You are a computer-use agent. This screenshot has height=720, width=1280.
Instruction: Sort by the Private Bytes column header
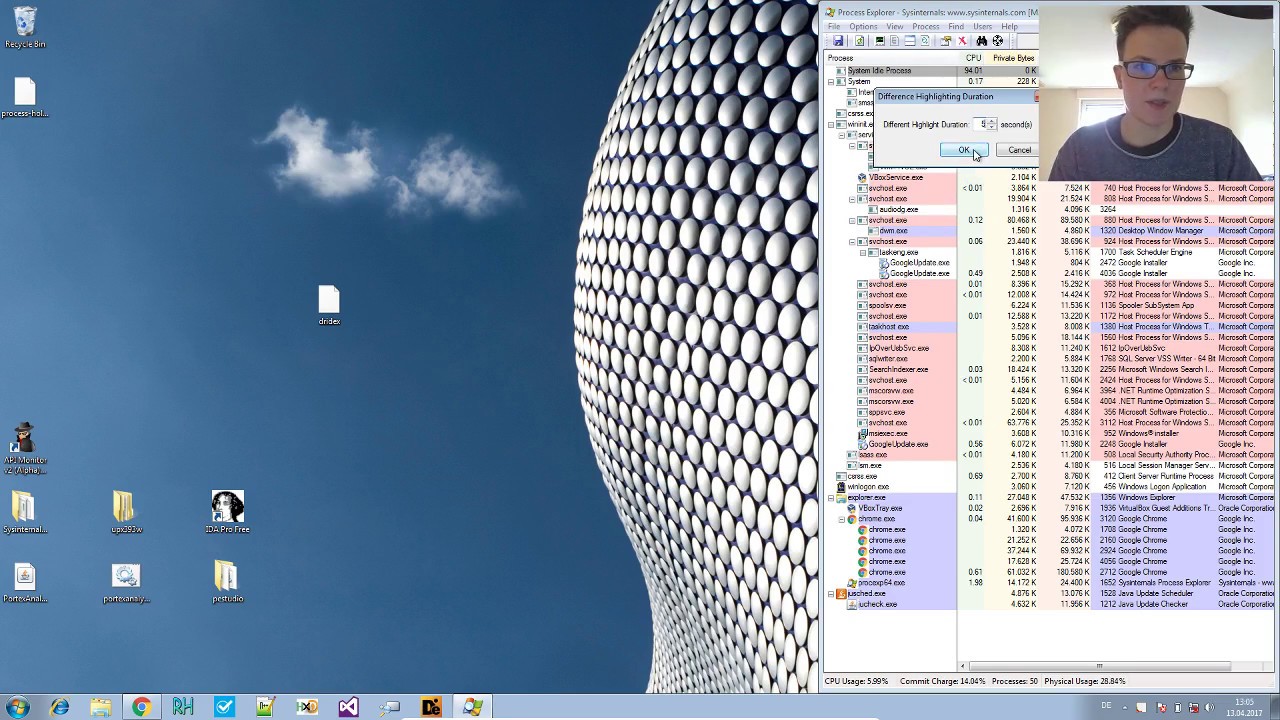(1011, 58)
